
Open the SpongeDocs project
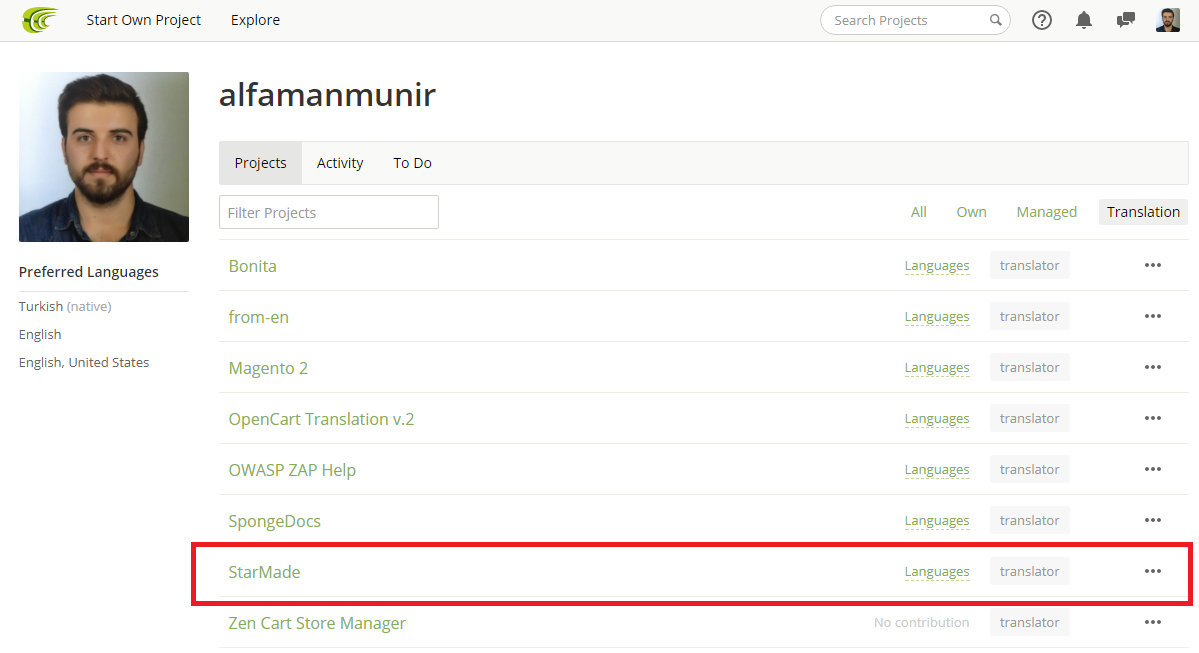click(275, 521)
